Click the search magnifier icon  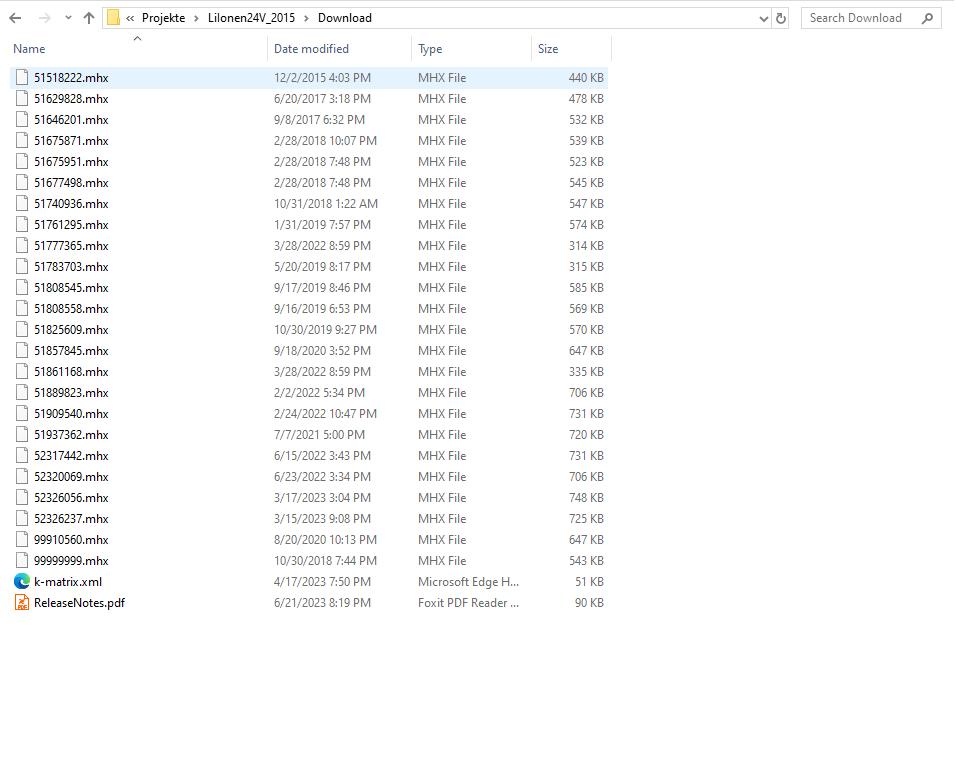coord(928,18)
